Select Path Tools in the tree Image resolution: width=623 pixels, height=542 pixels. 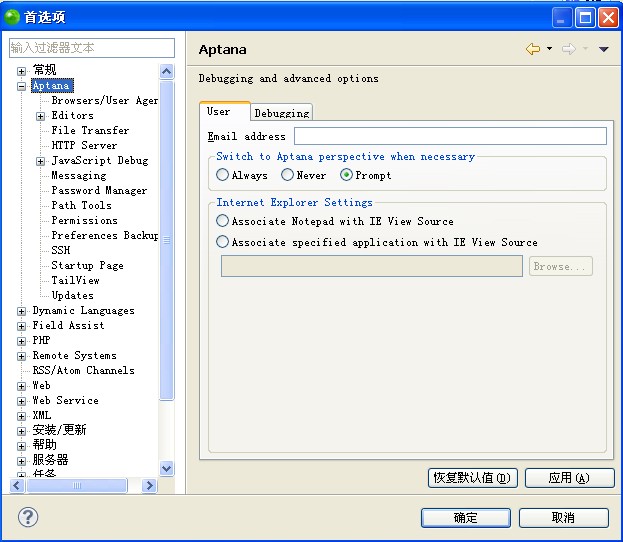(x=81, y=205)
